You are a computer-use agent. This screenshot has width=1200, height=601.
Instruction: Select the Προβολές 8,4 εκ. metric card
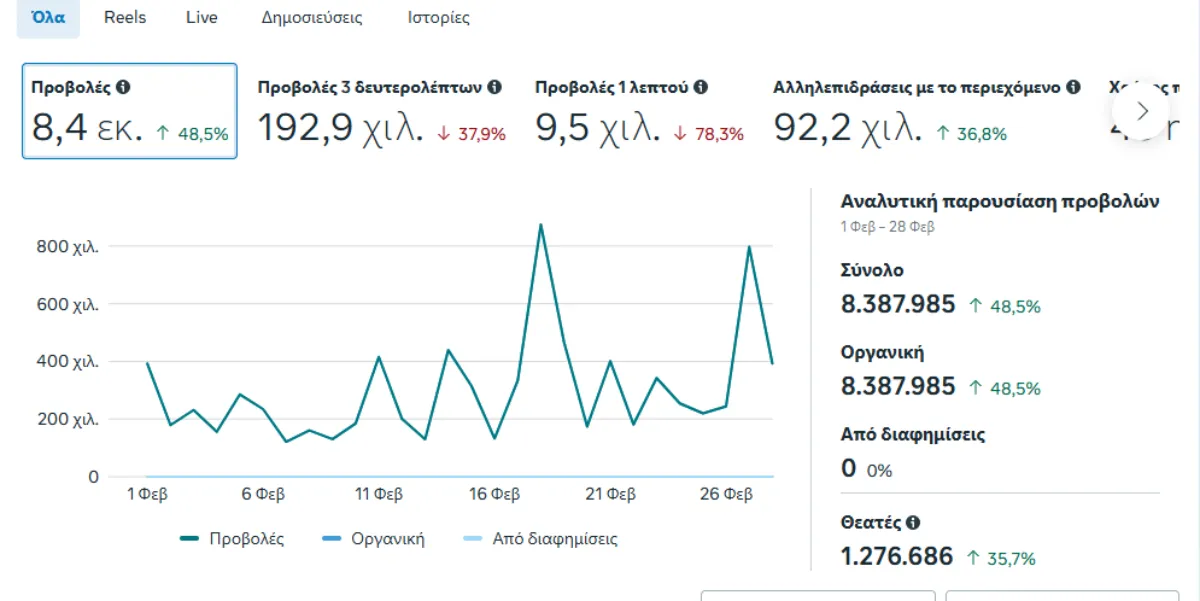pyautogui.click(x=130, y=111)
